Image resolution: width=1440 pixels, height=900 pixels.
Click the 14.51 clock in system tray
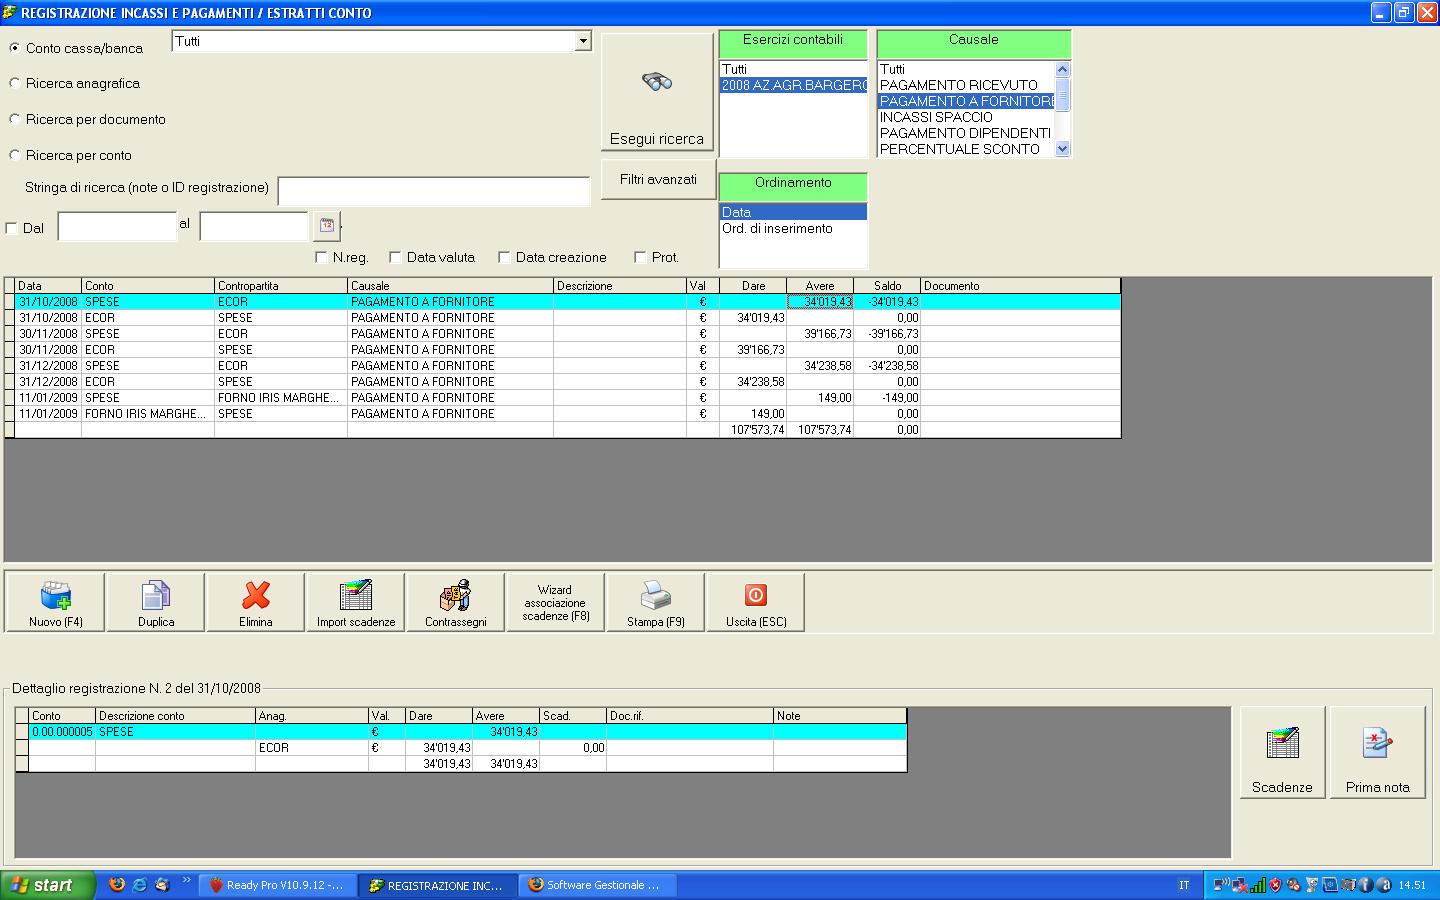point(1412,885)
